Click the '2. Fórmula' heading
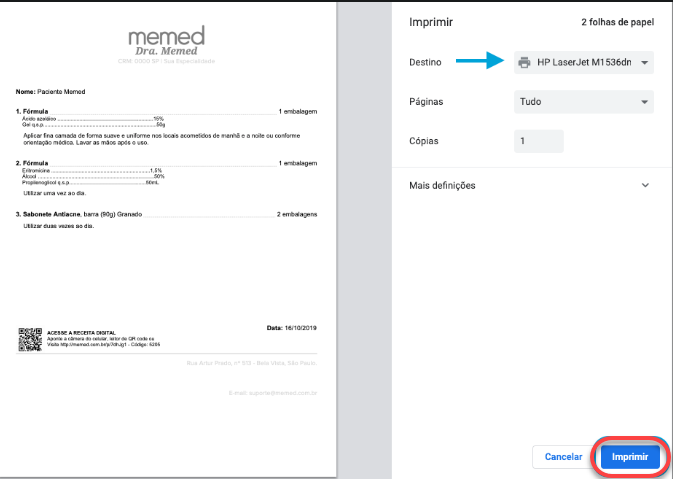 click(32, 163)
